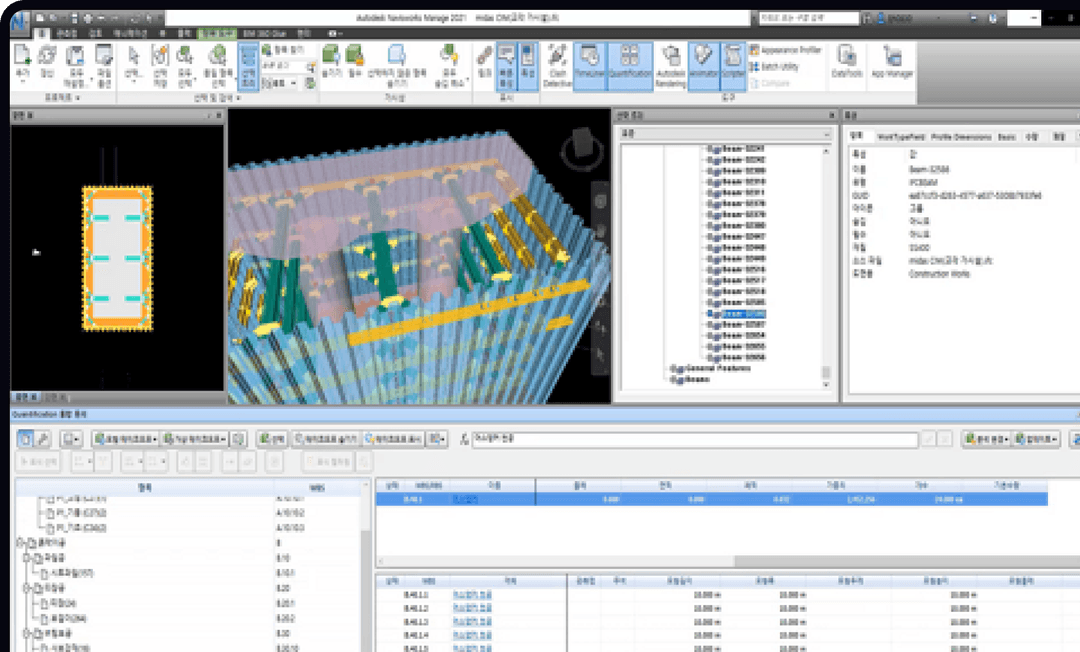
Task: Open the BIM 360 Glue ribbon tab
Action: [x=264, y=33]
